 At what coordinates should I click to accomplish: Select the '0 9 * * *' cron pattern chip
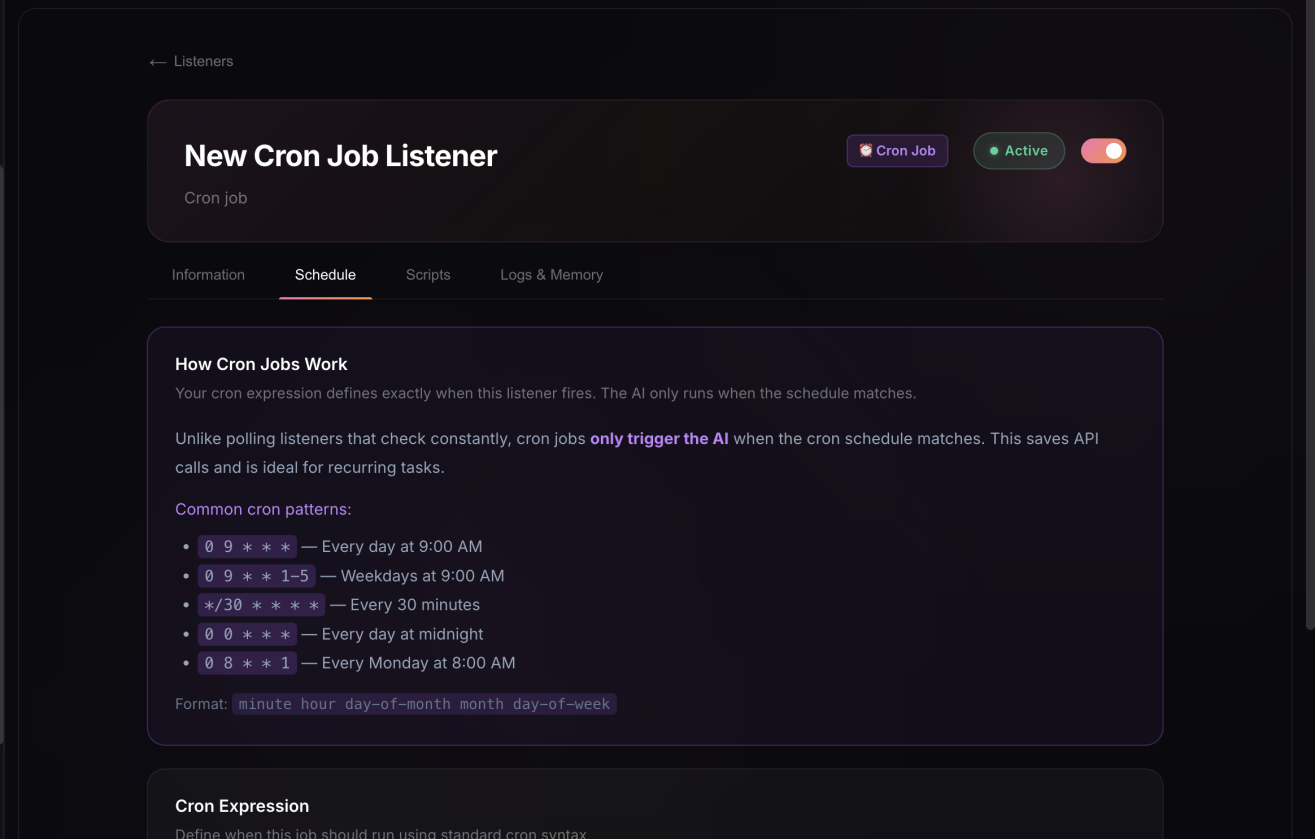click(x=246, y=546)
